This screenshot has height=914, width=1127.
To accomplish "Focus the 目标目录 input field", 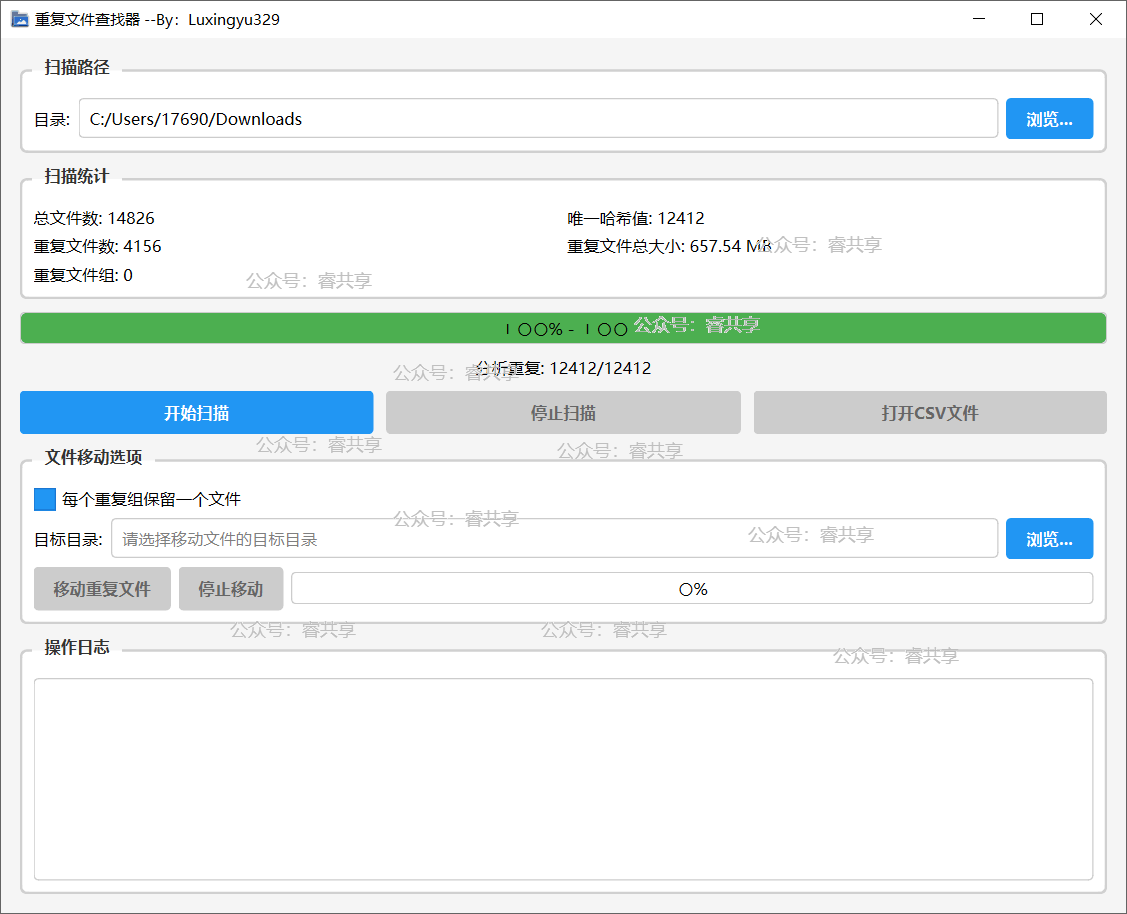I will pyautogui.click(x=554, y=539).
